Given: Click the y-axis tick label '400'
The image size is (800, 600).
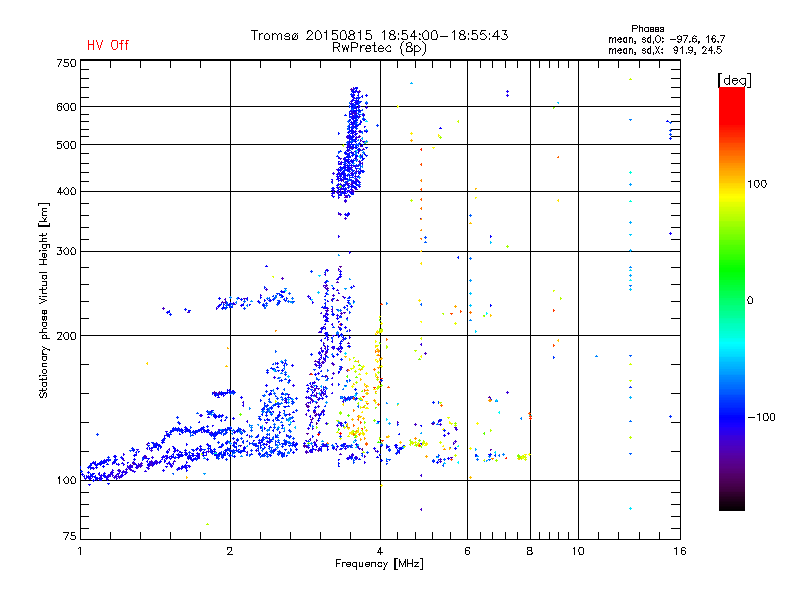Looking at the screenshot, I should pyautogui.click(x=67, y=191).
